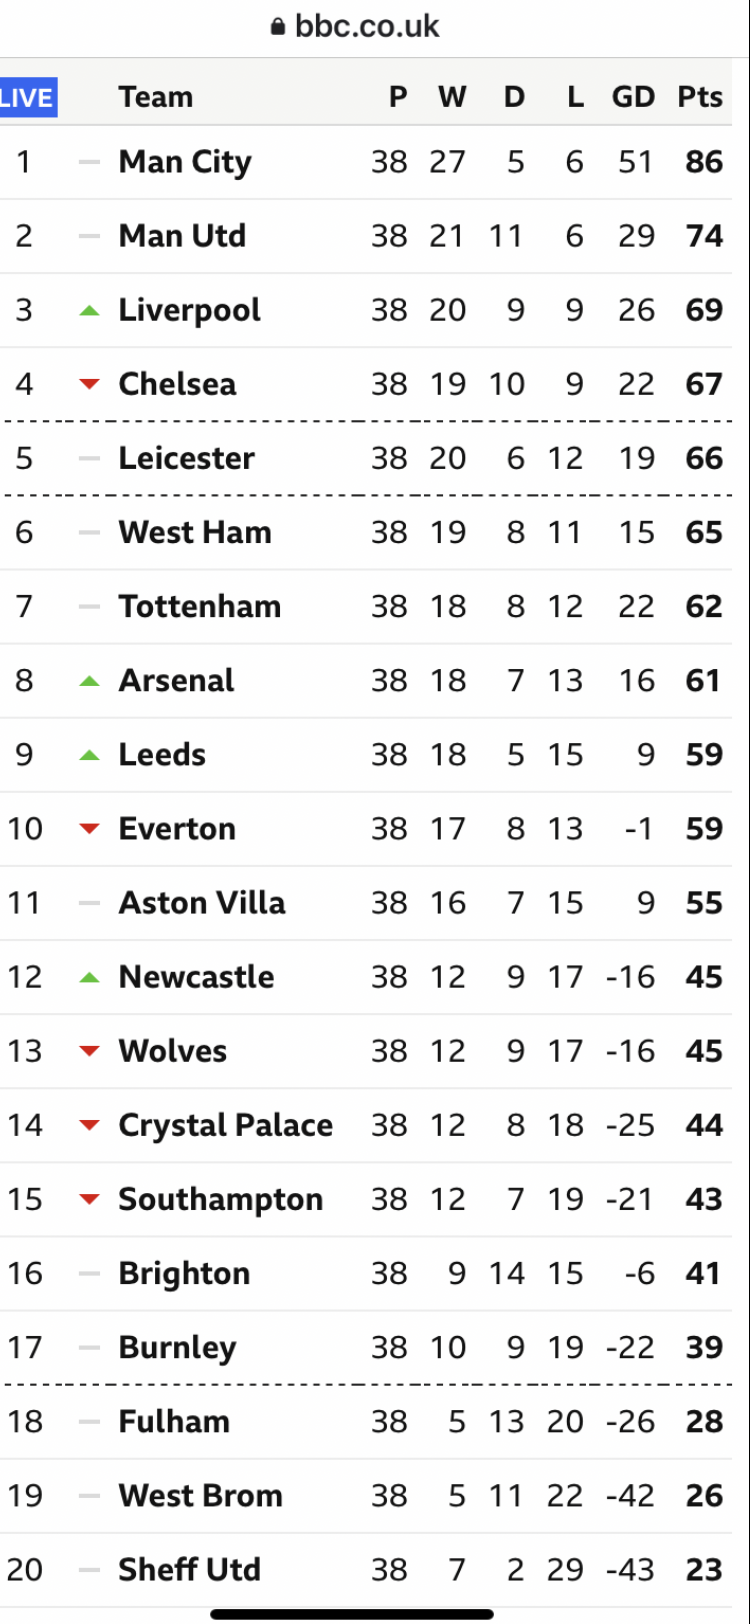Tap the padlock icon beside bbc.co.uk
750x1624 pixels.
[x=278, y=26]
